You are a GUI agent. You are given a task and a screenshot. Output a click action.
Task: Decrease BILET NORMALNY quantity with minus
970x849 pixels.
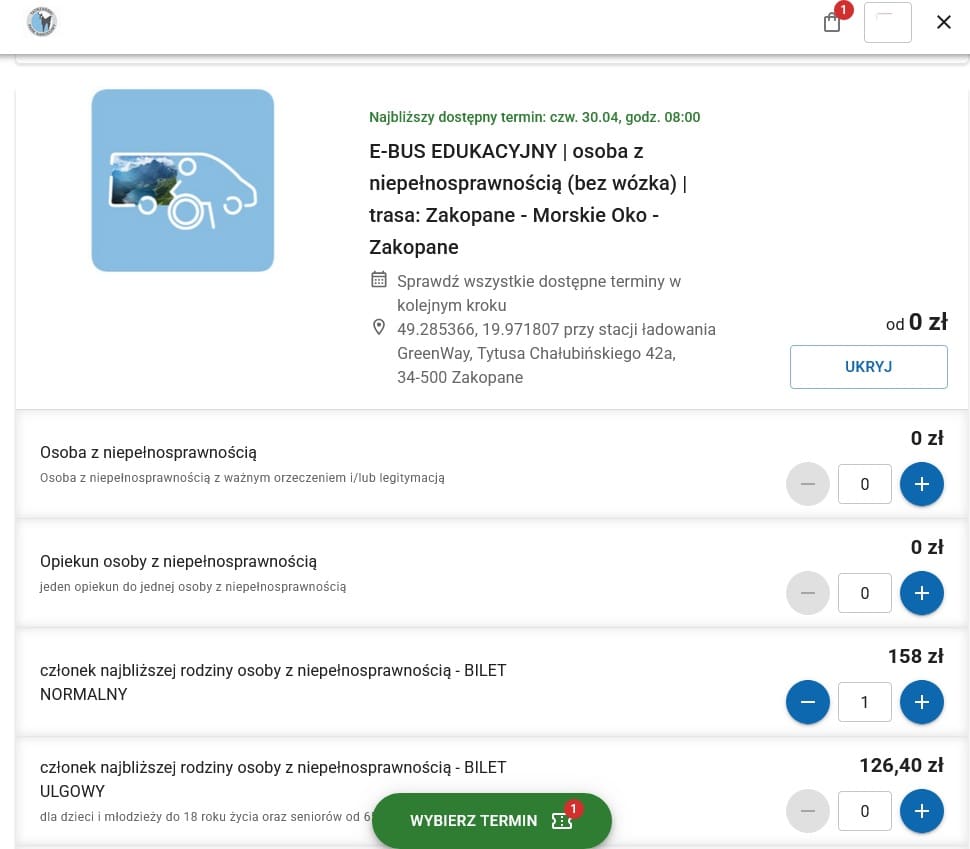click(x=808, y=702)
